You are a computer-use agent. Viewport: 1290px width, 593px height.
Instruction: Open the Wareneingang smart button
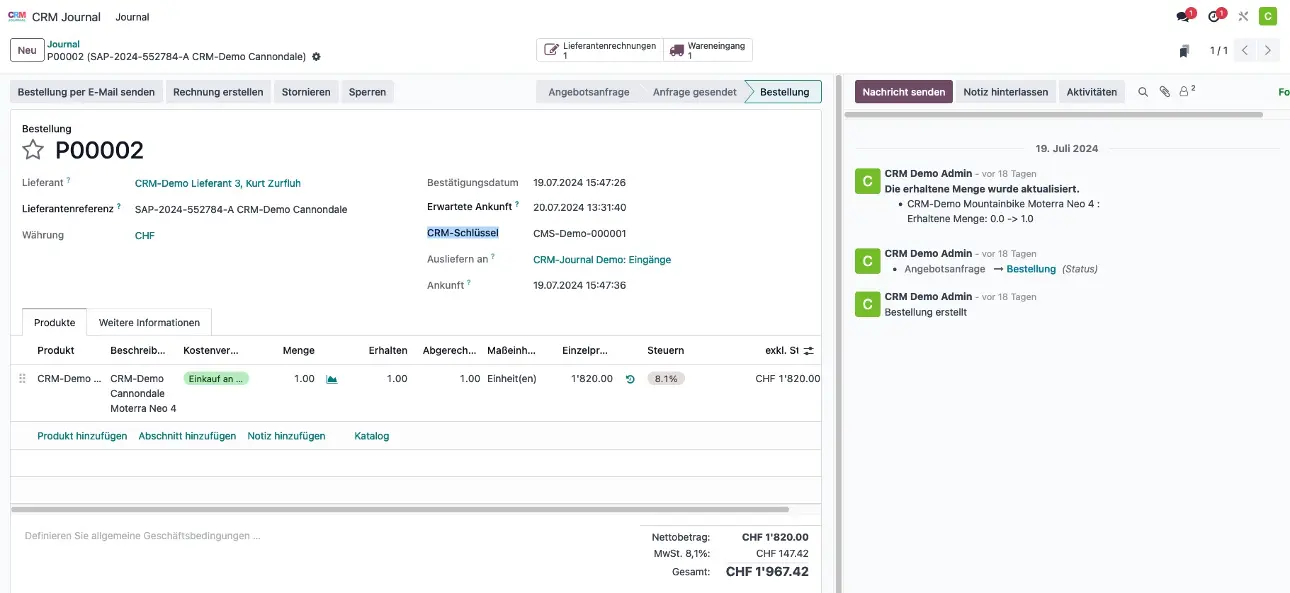coord(708,50)
